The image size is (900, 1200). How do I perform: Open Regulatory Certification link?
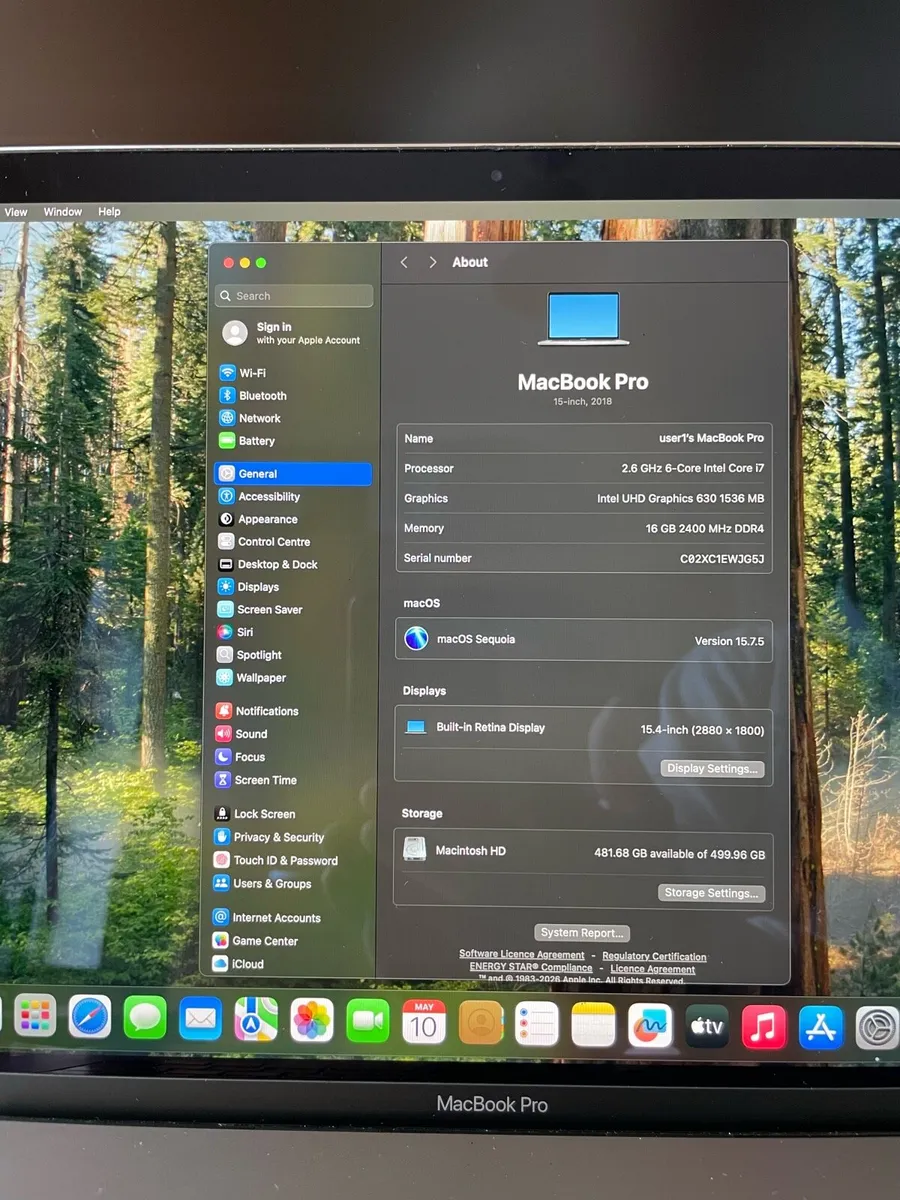click(x=654, y=957)
